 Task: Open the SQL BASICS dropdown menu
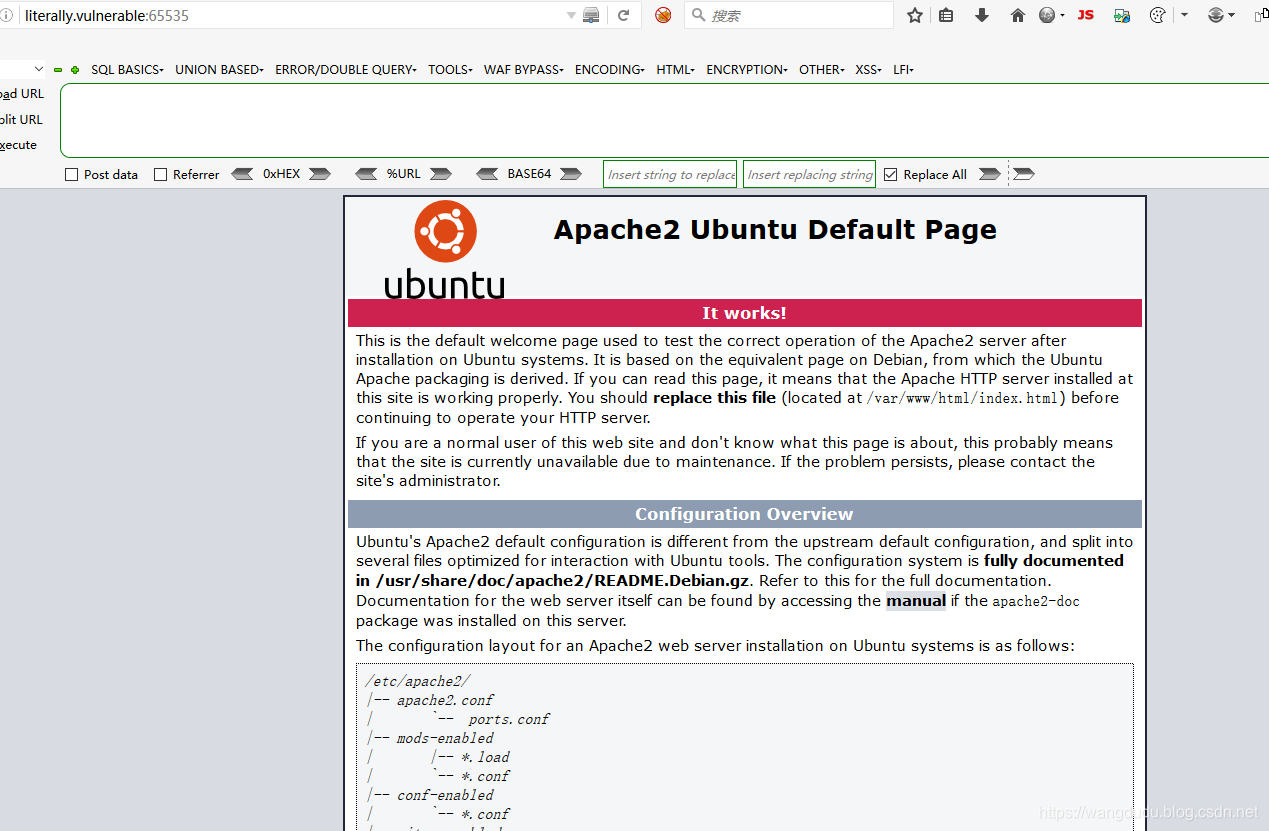tap(127, 70)
